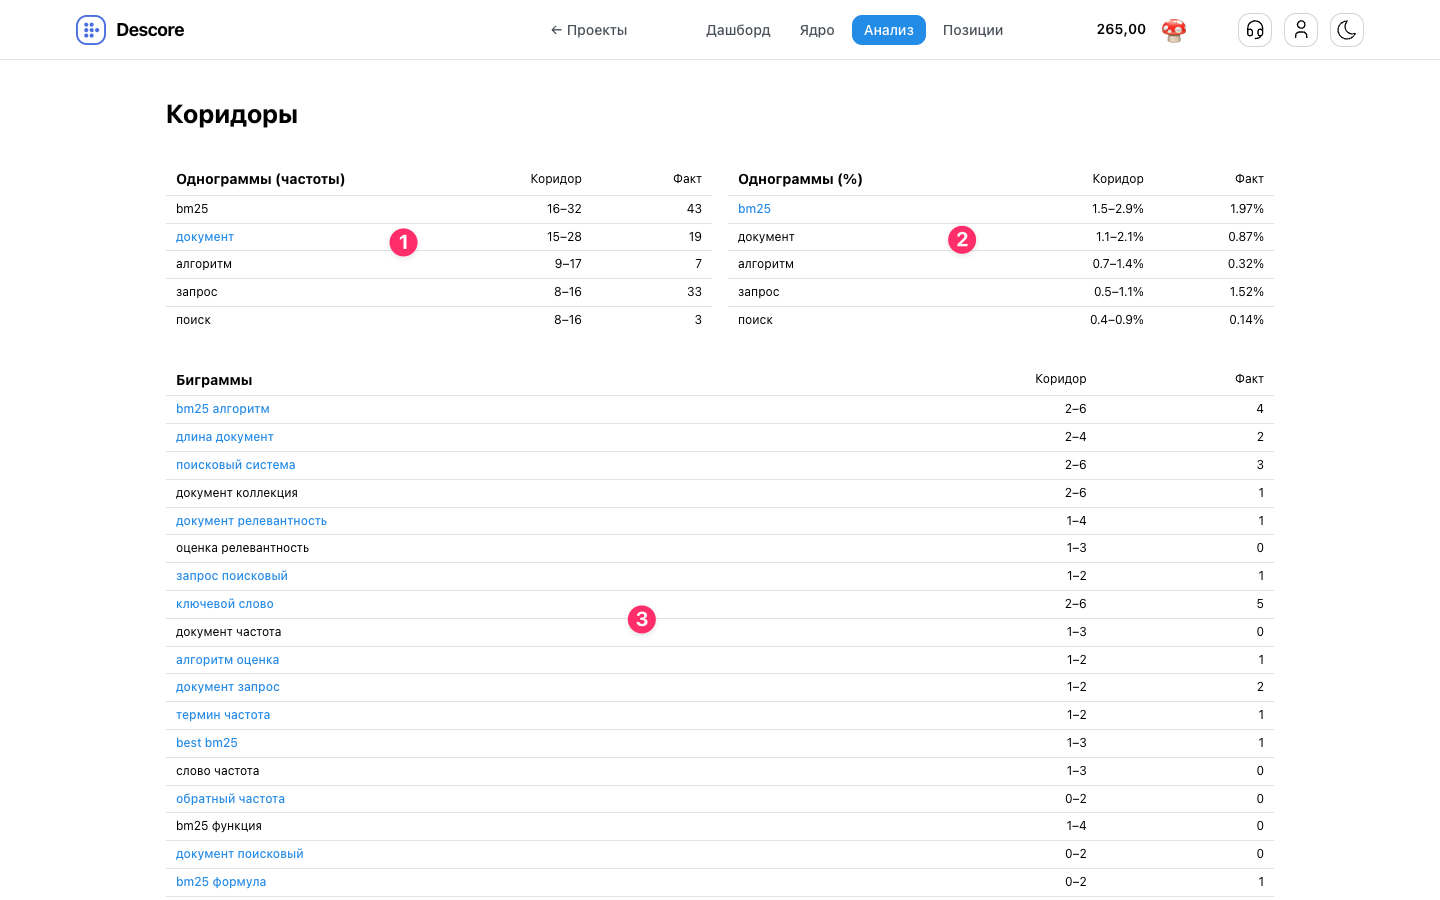Open the 'обратный частота' bigram link
This screenshot has height=900, width=1440.
[x=230, y=799]
